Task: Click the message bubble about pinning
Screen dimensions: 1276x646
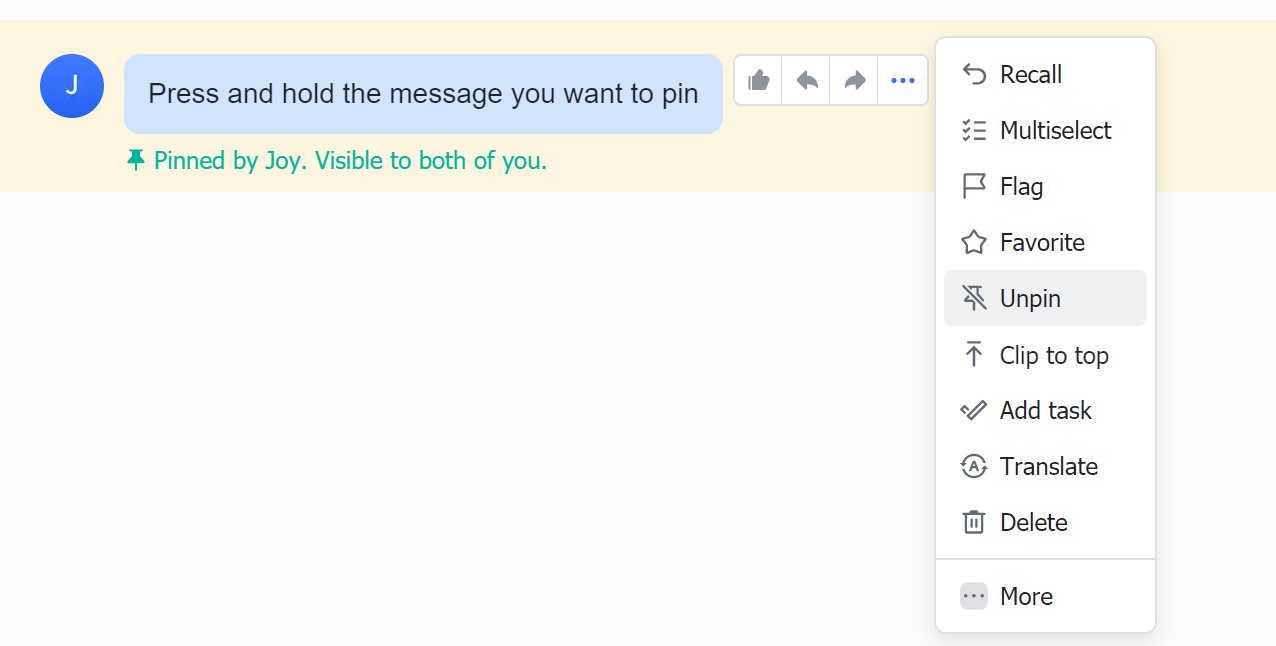Action: (423, 93)
